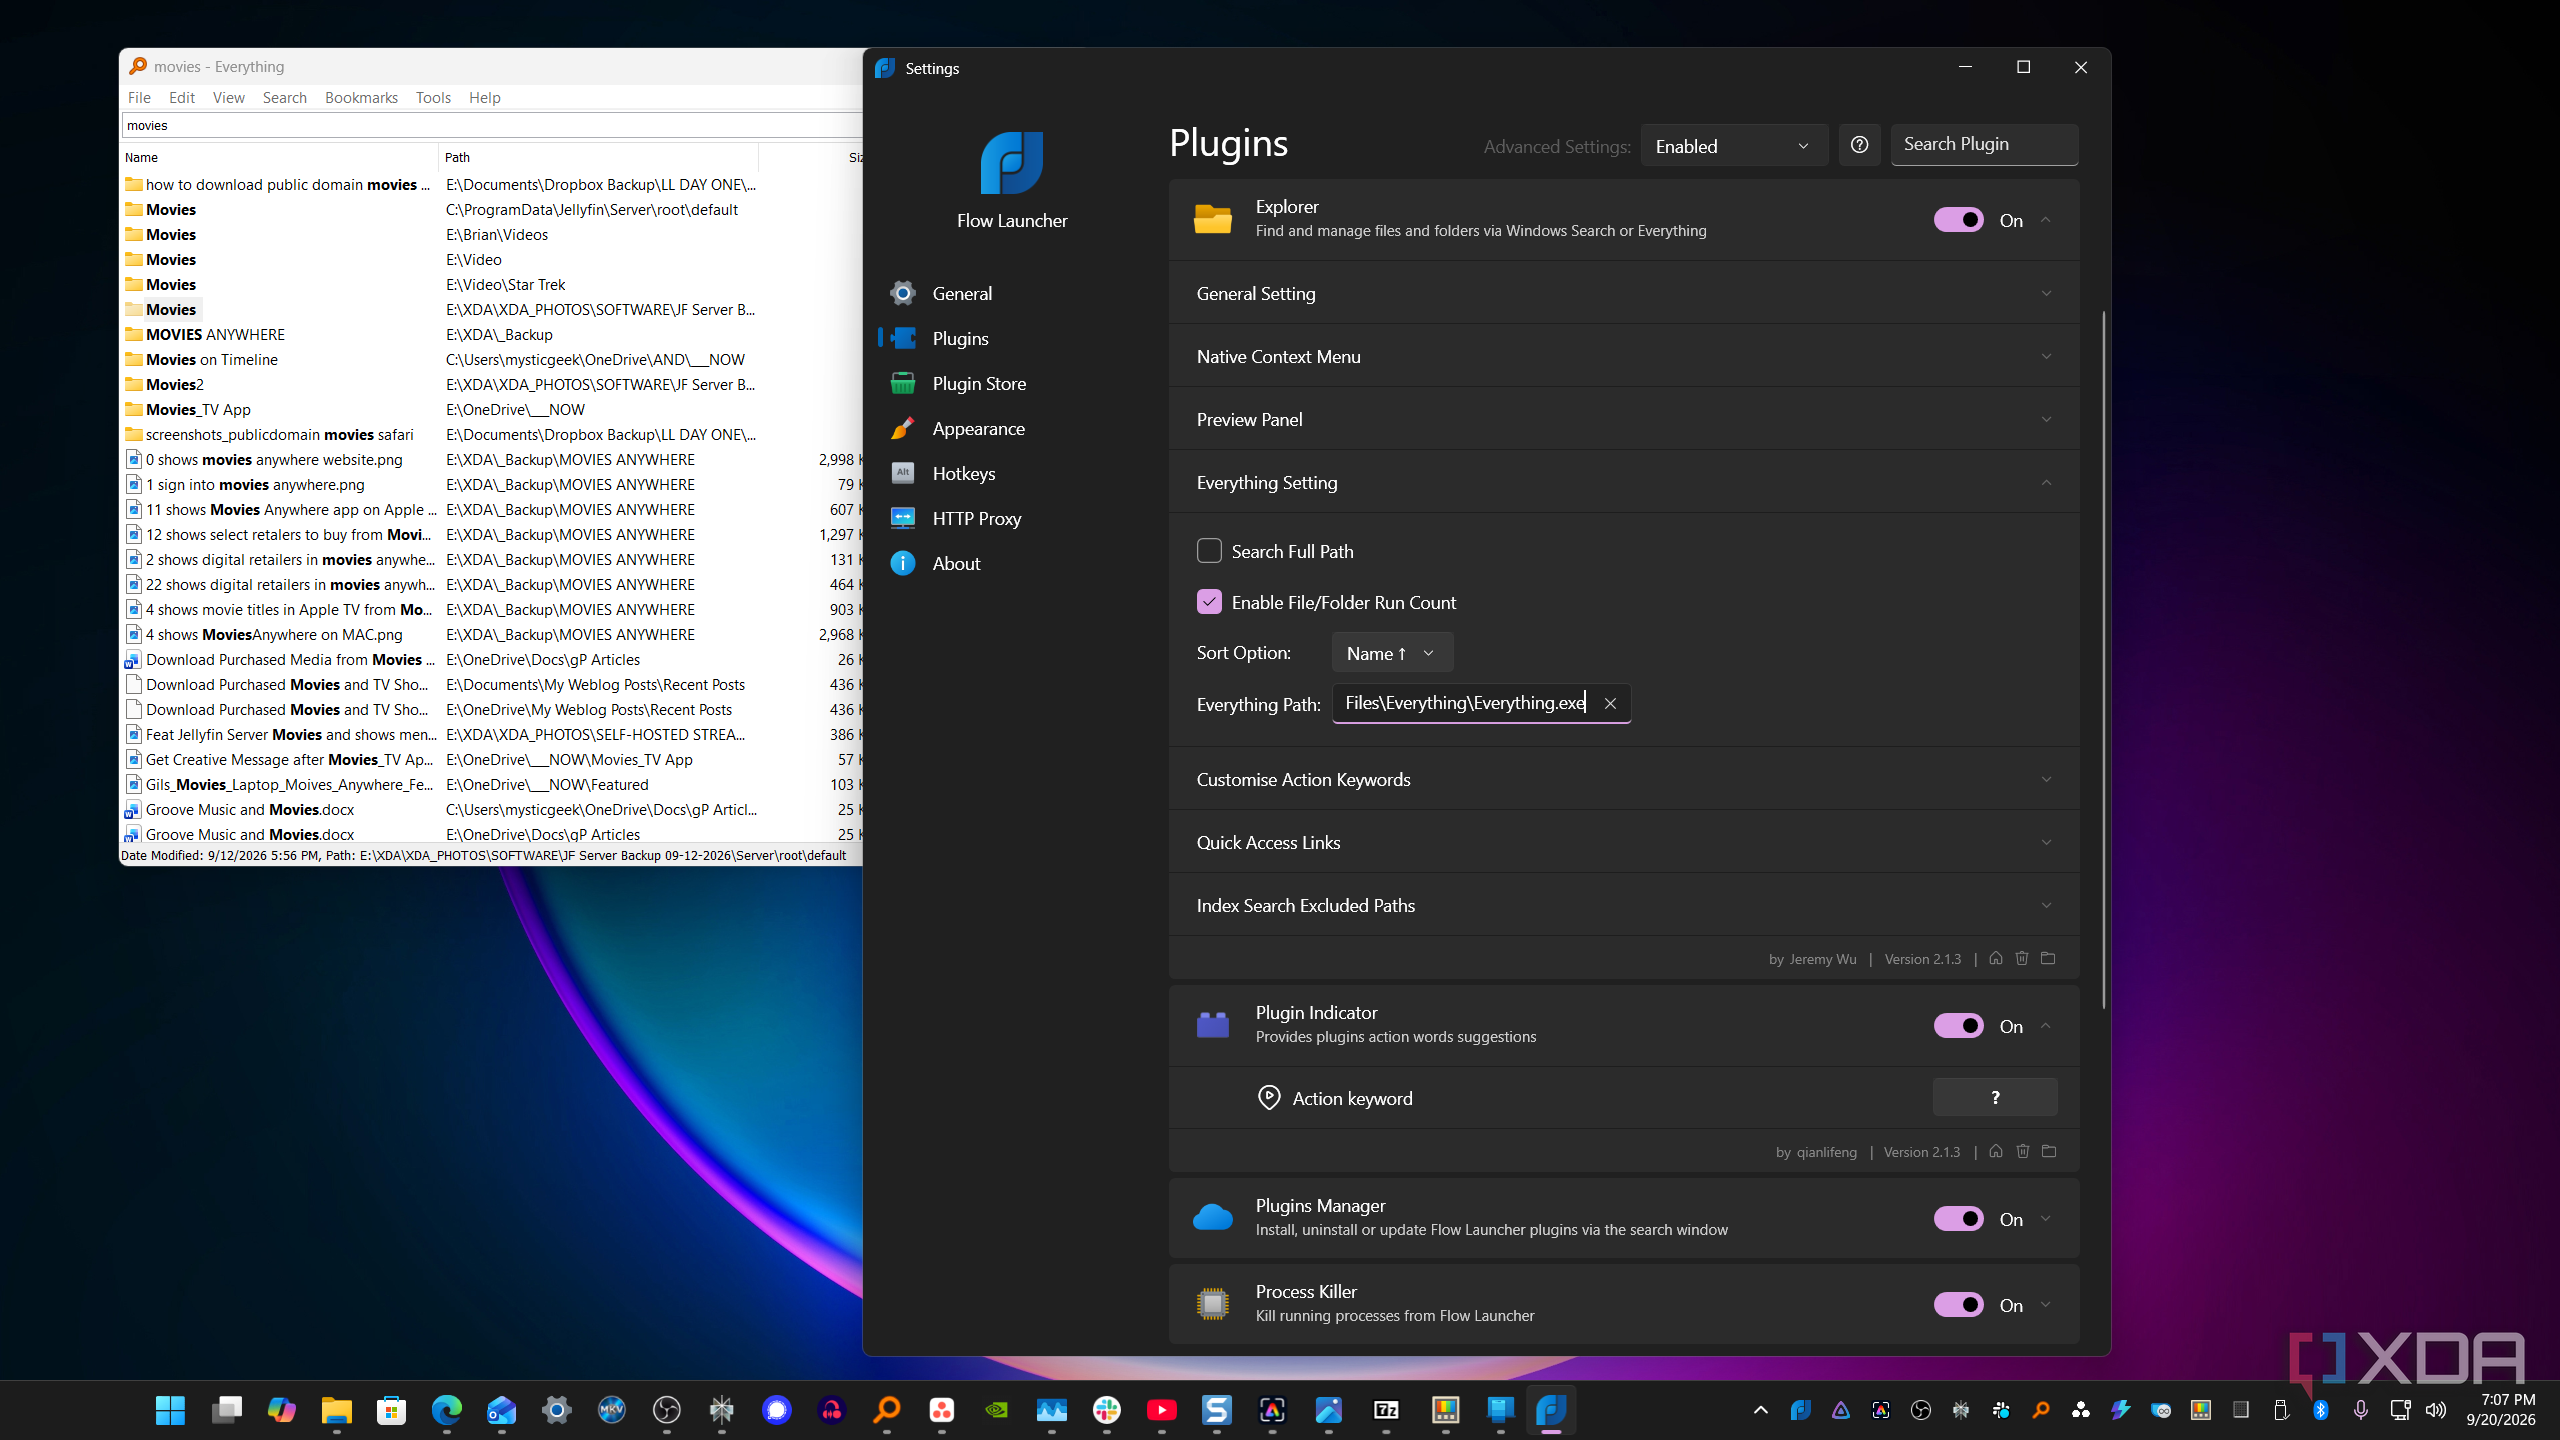
Task: Open the Tools menu in Everything
Action: (433, 97)
